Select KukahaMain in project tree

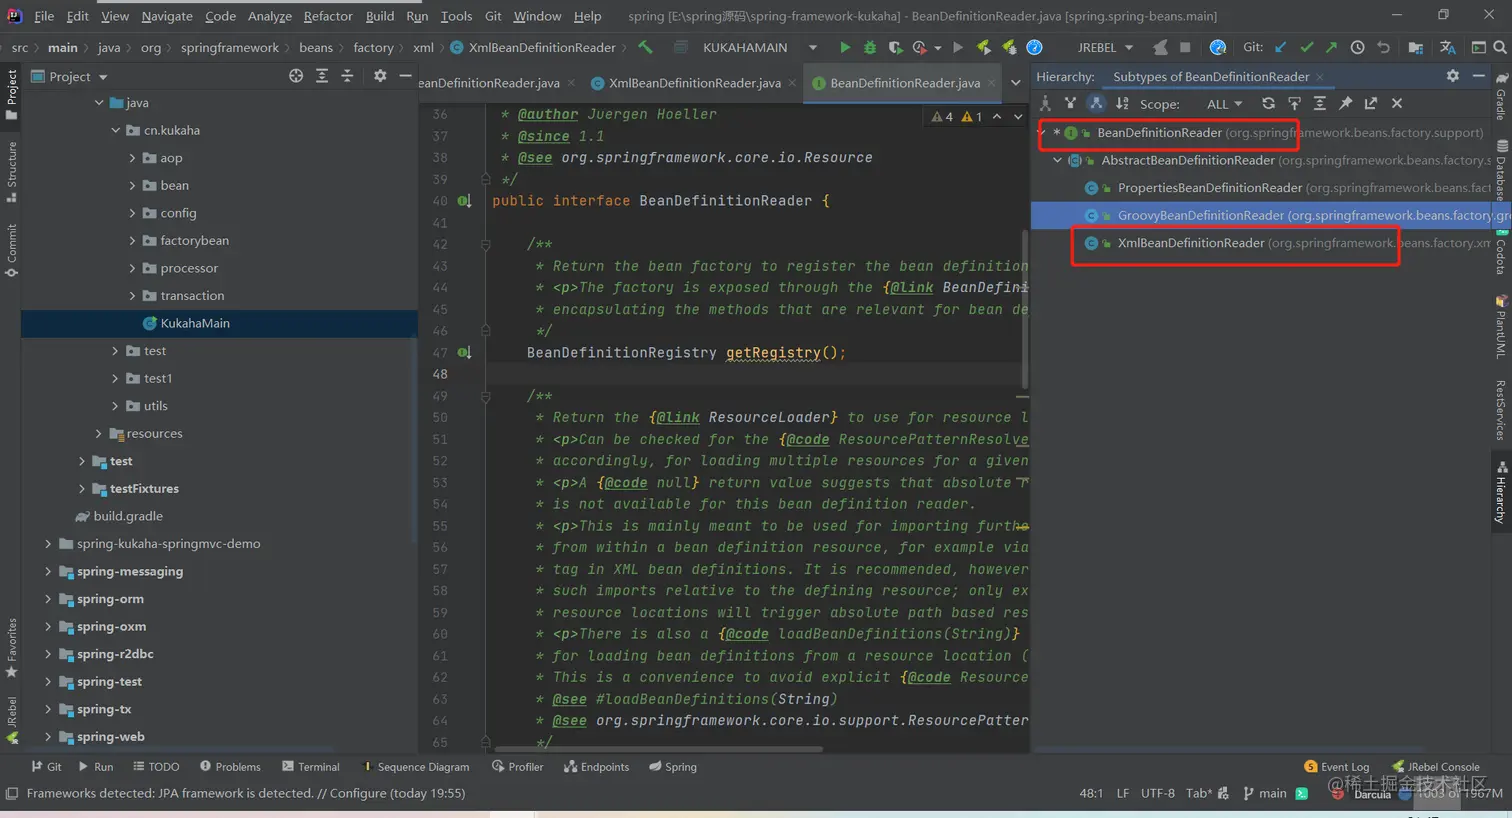195,323
